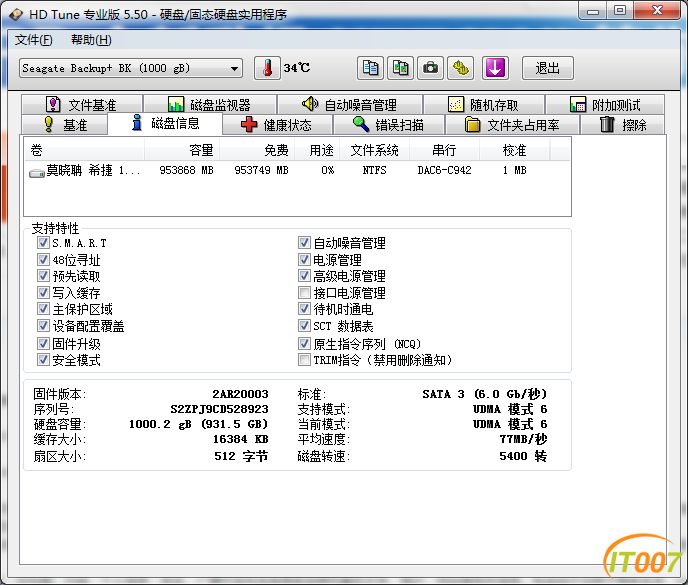
Task: Enable the 接口电源管理 checkbox
Action: coord(304,293)
